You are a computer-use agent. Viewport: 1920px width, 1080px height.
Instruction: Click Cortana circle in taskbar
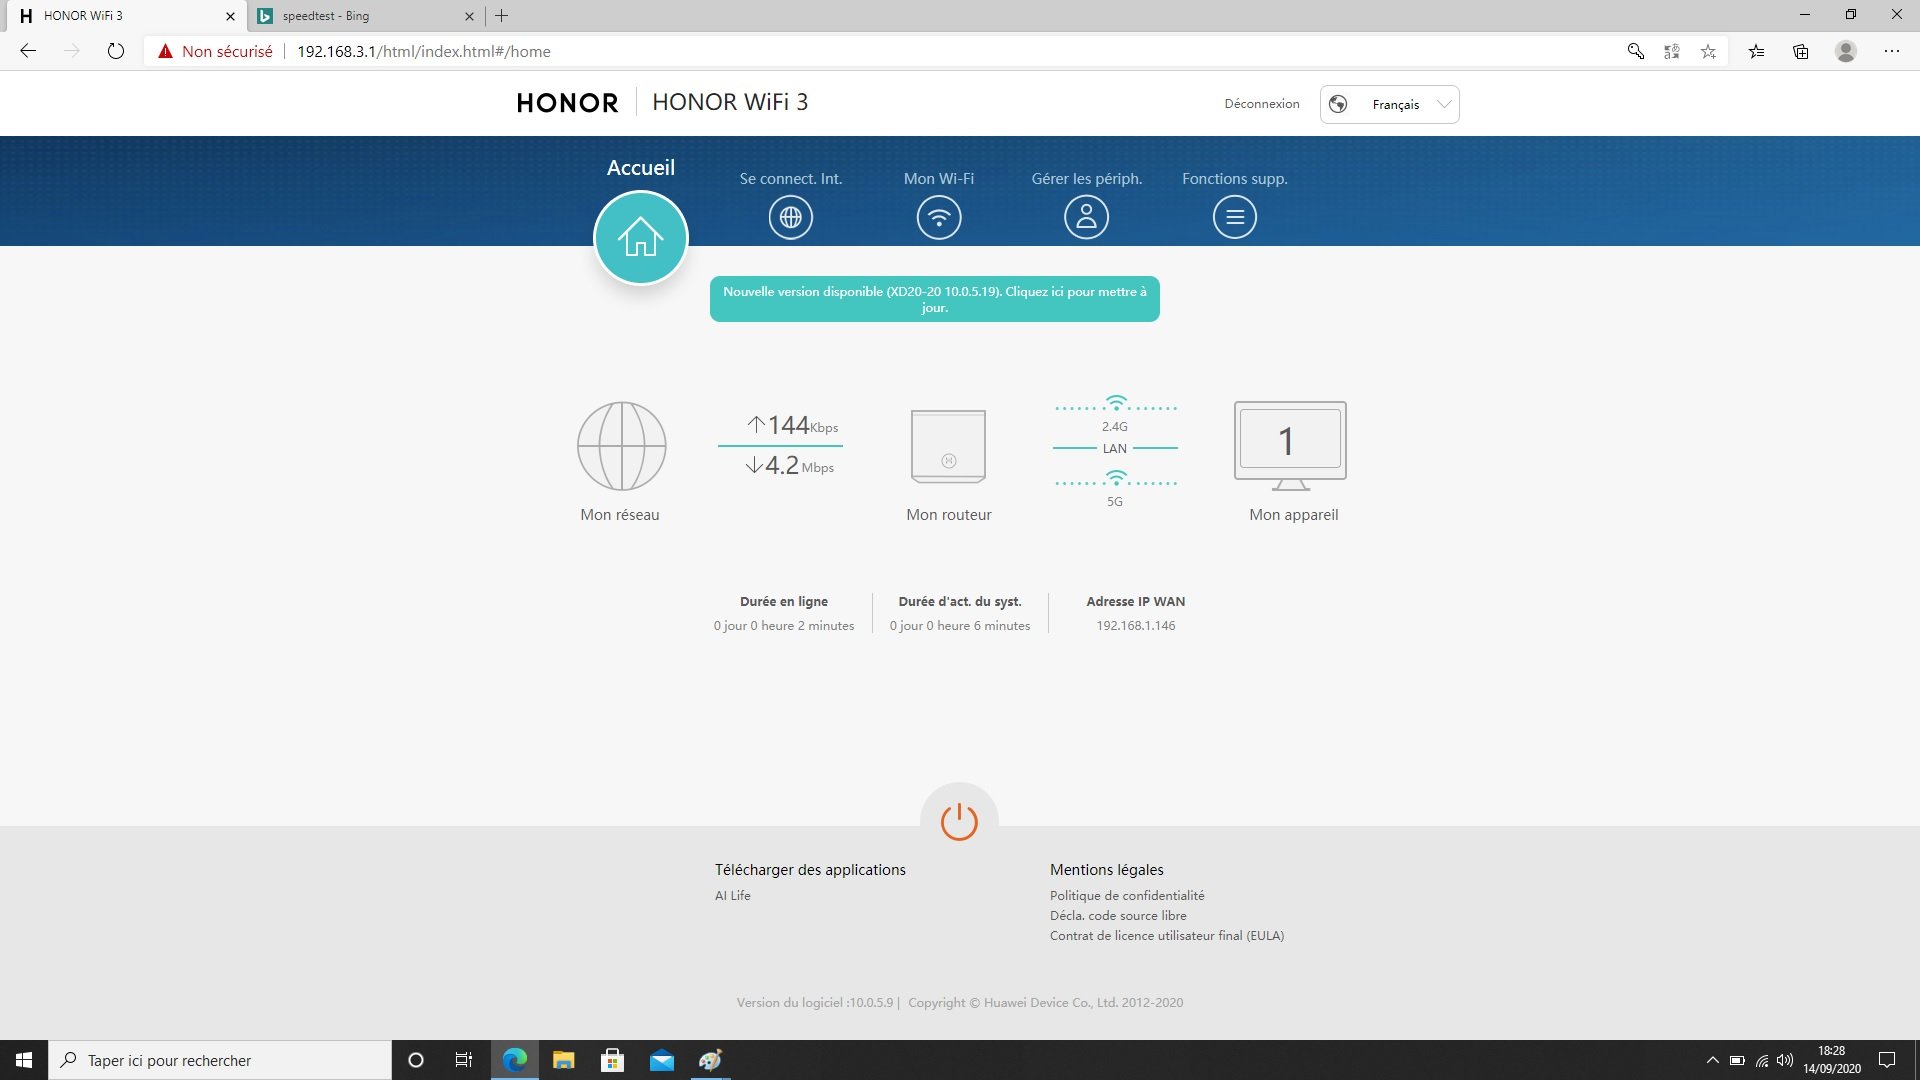(x=416, y=1060)
